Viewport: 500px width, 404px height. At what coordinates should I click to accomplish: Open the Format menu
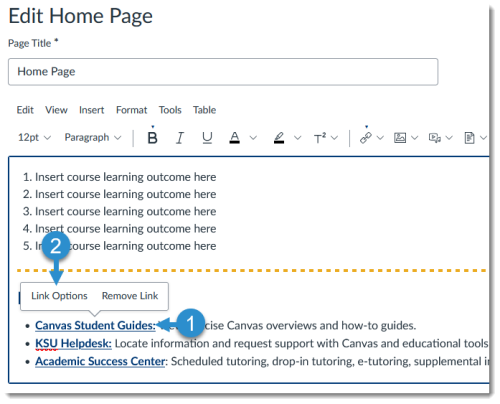[x=131, y=110]
